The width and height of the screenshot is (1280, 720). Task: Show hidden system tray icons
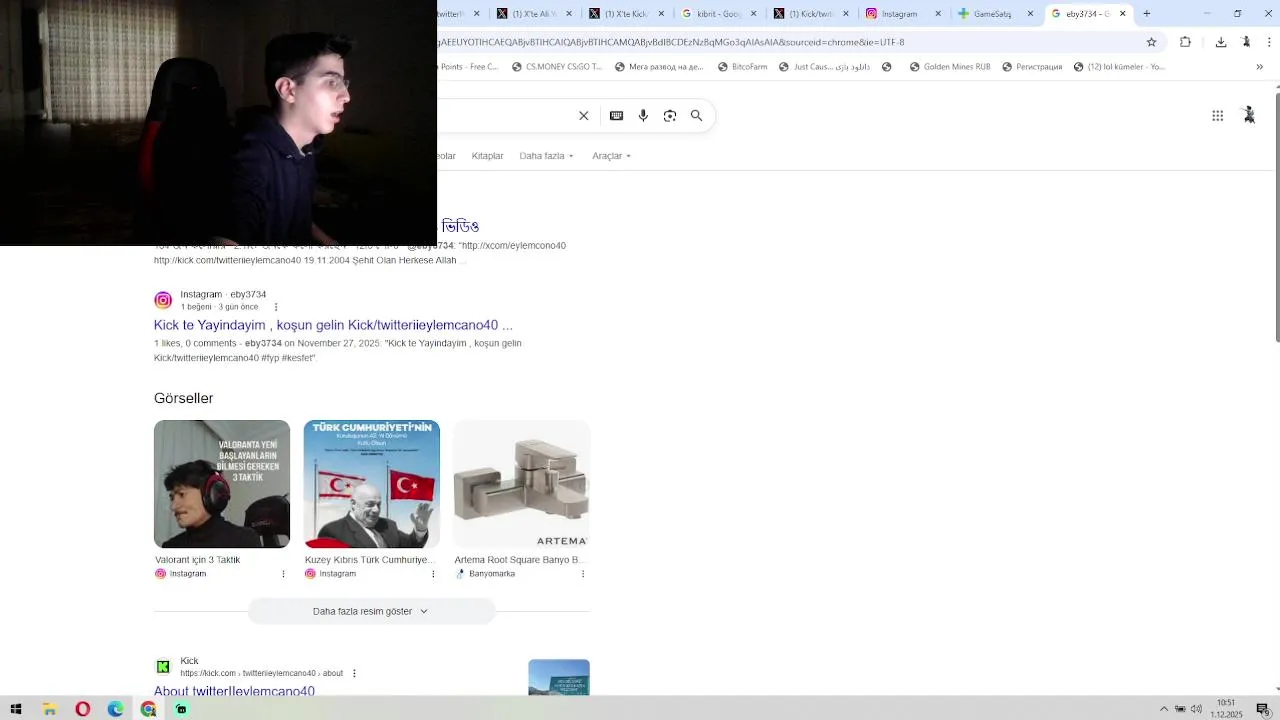point(1163,709)
